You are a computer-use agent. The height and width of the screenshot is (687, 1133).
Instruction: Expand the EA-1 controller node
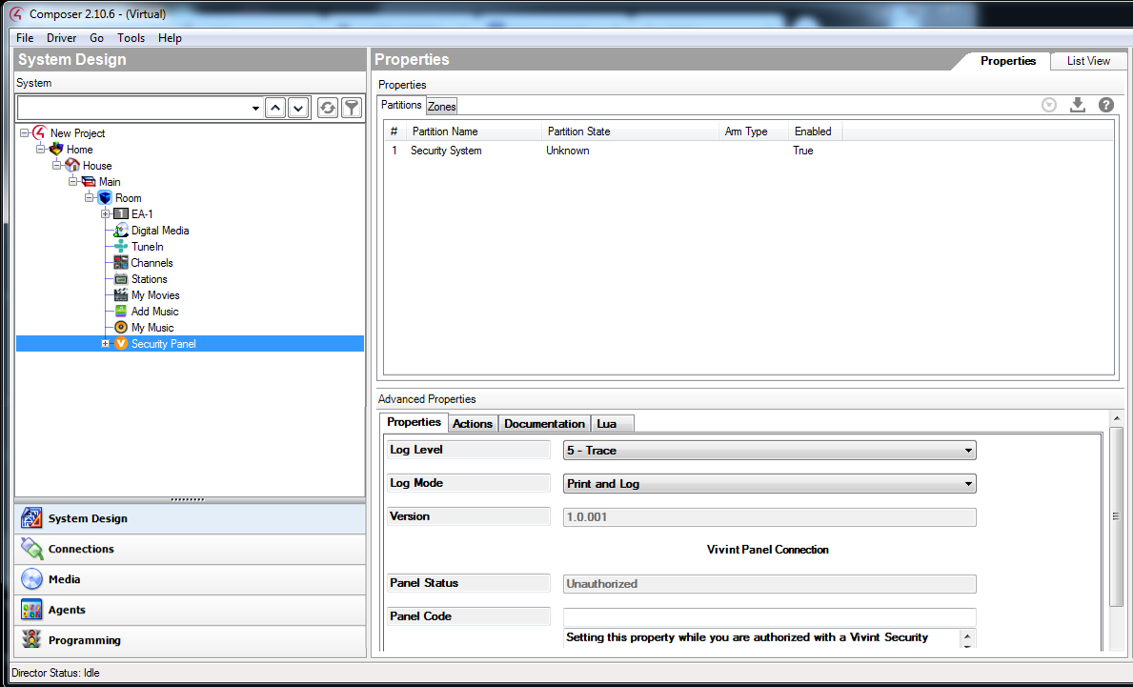(105, 214)
